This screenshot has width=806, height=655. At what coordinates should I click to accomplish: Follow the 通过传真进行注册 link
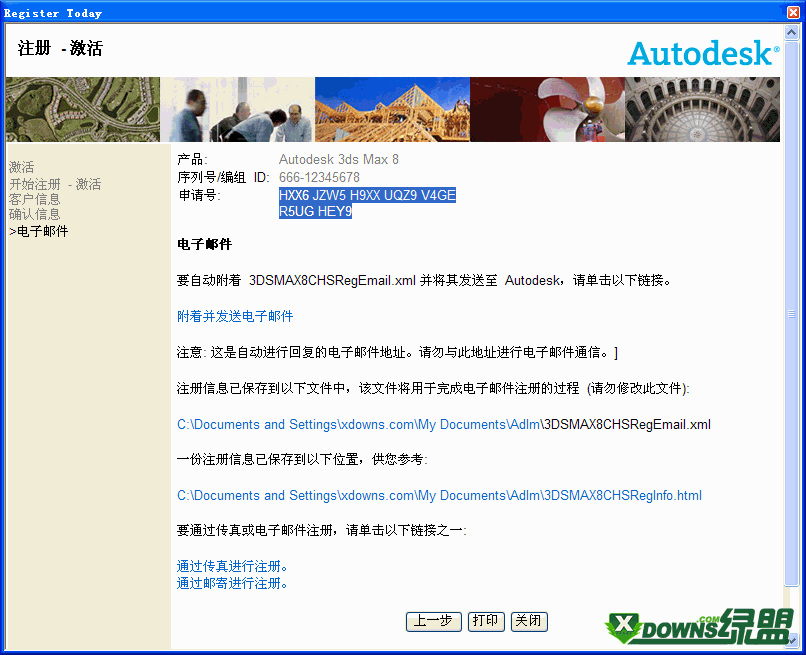232,567
